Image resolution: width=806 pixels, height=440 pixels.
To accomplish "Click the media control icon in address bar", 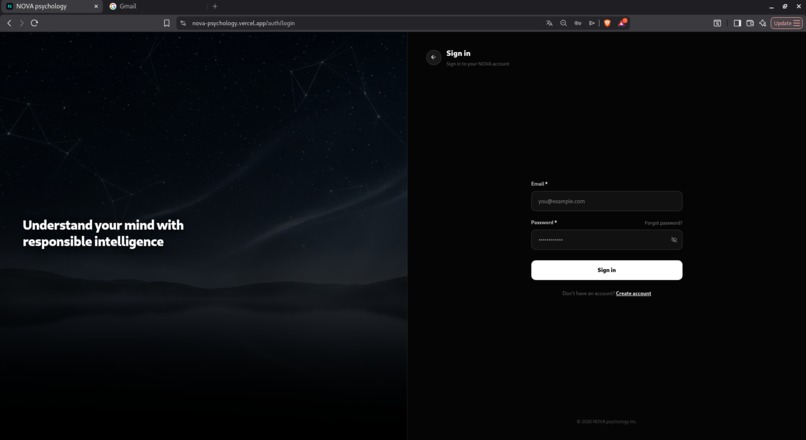I will [592, 23].
